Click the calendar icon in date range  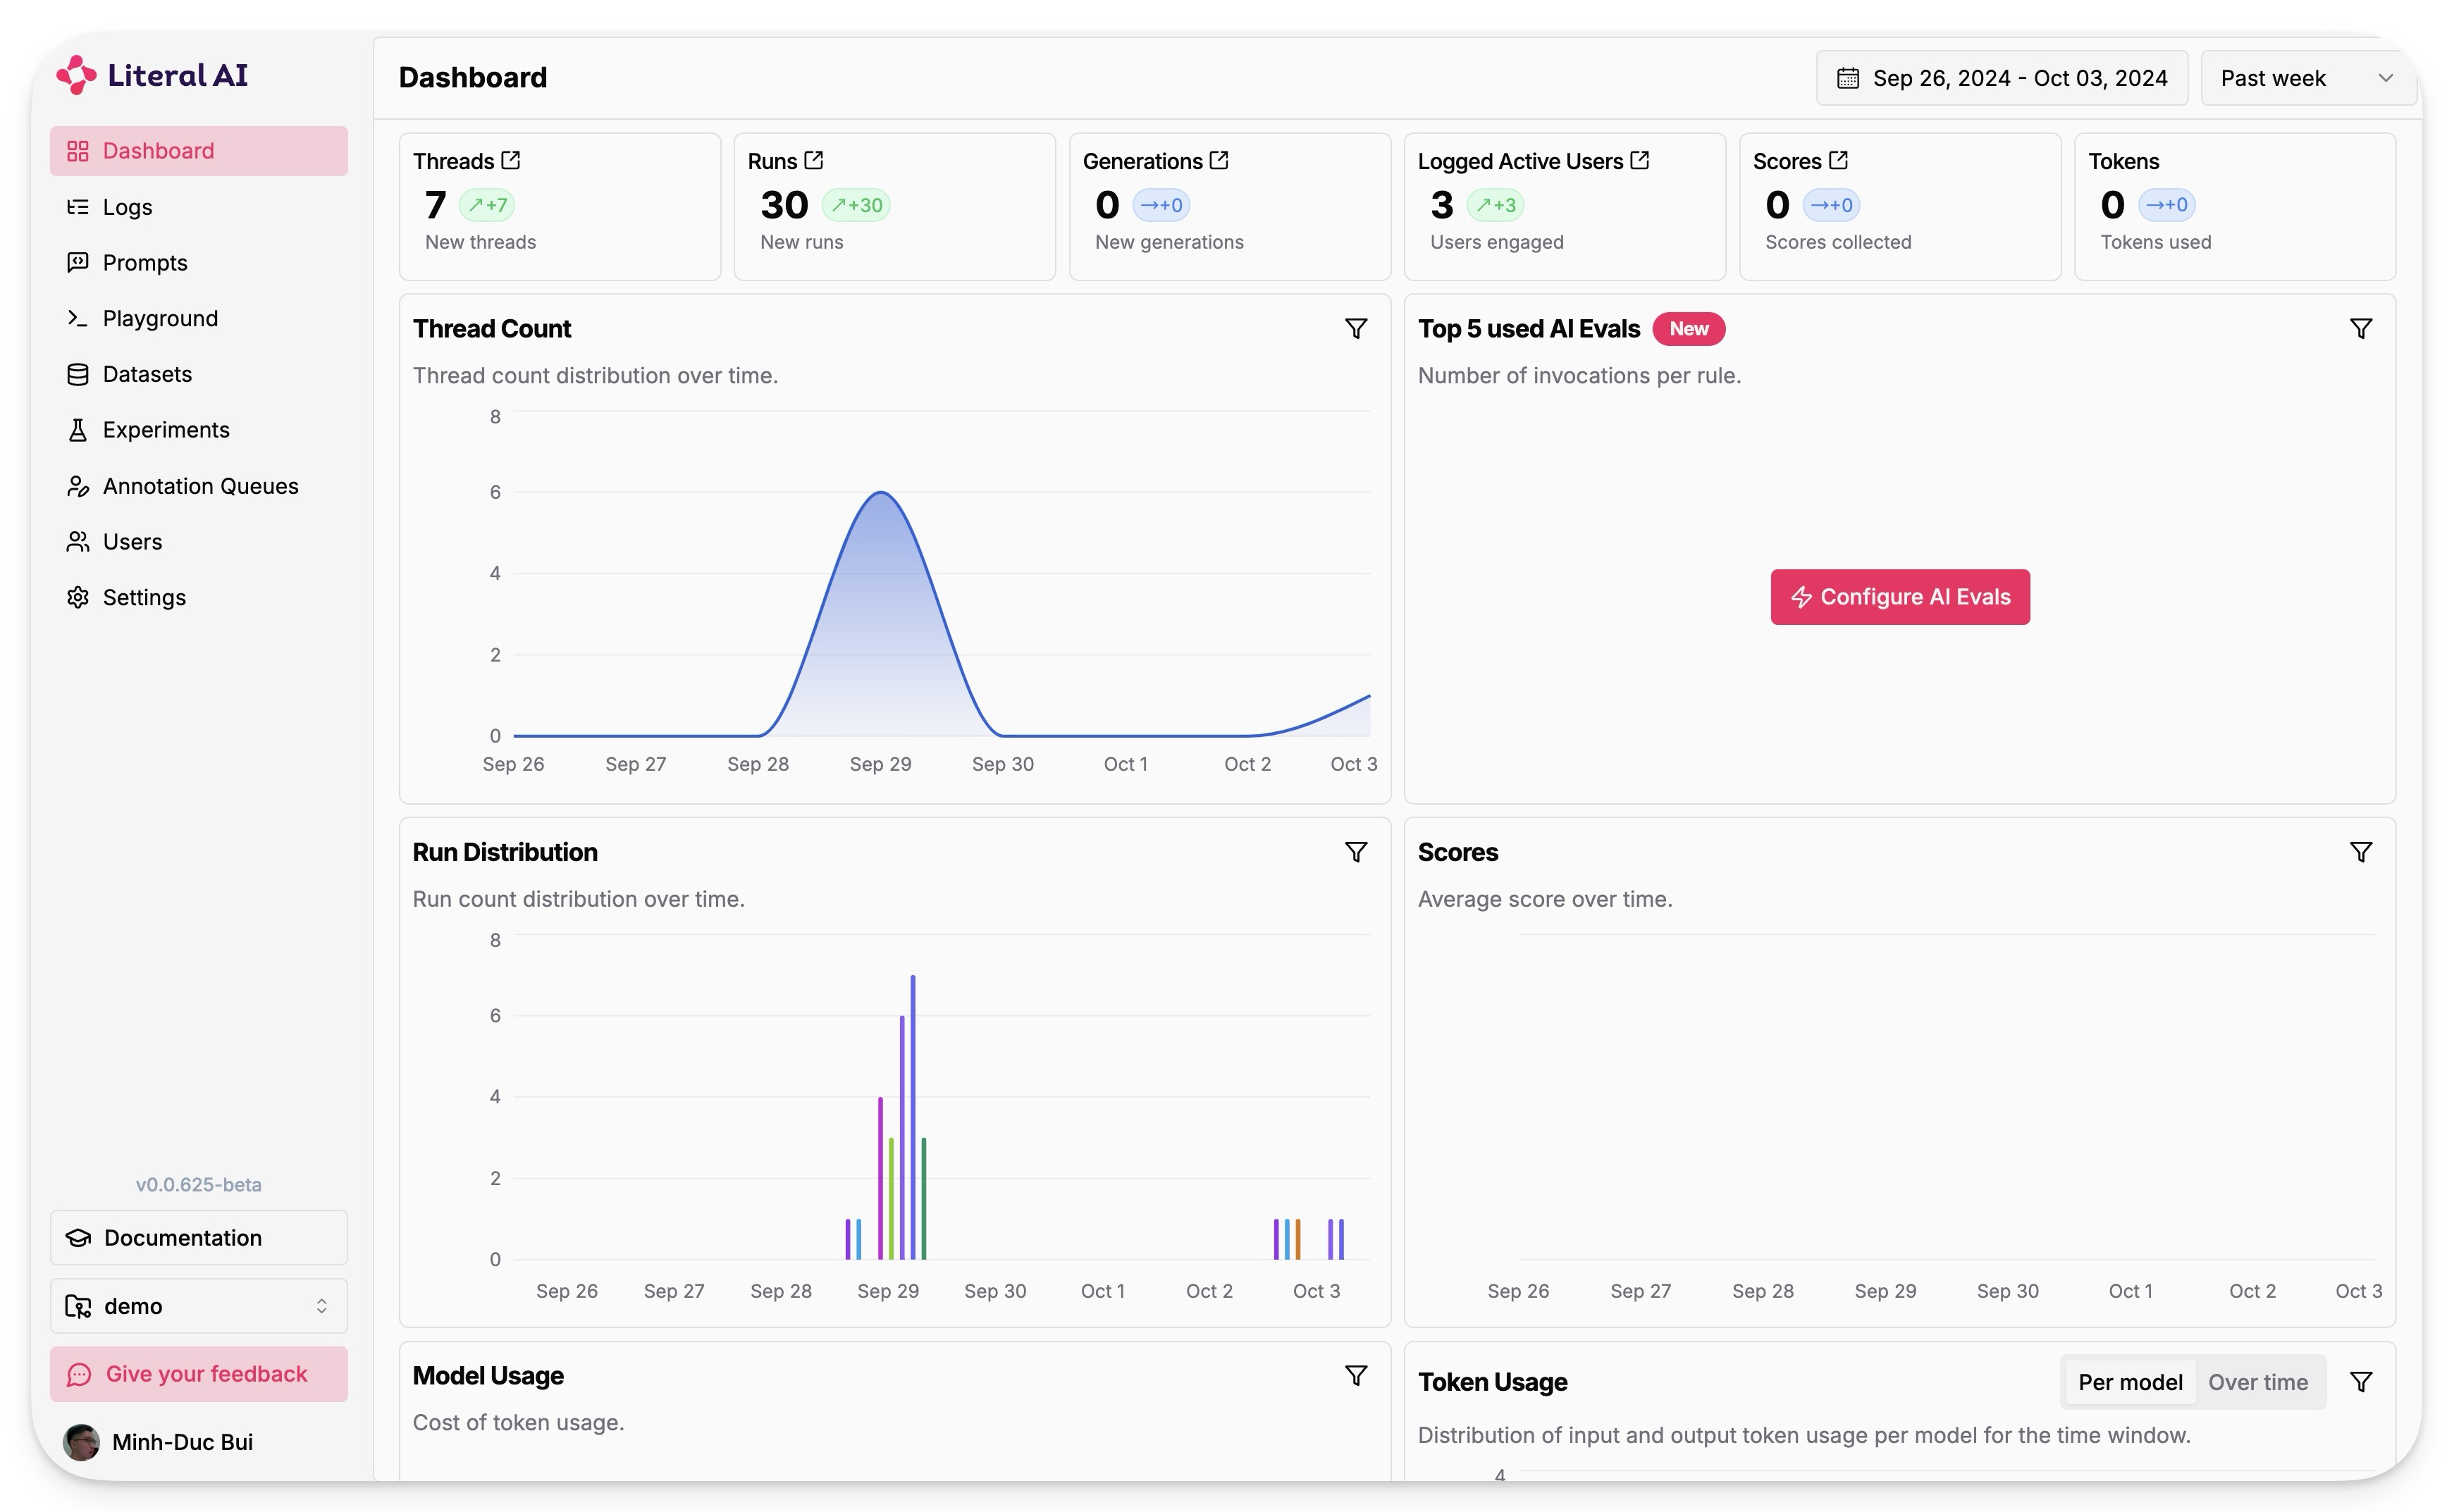pyautogui.click(x=1848, y=78)
